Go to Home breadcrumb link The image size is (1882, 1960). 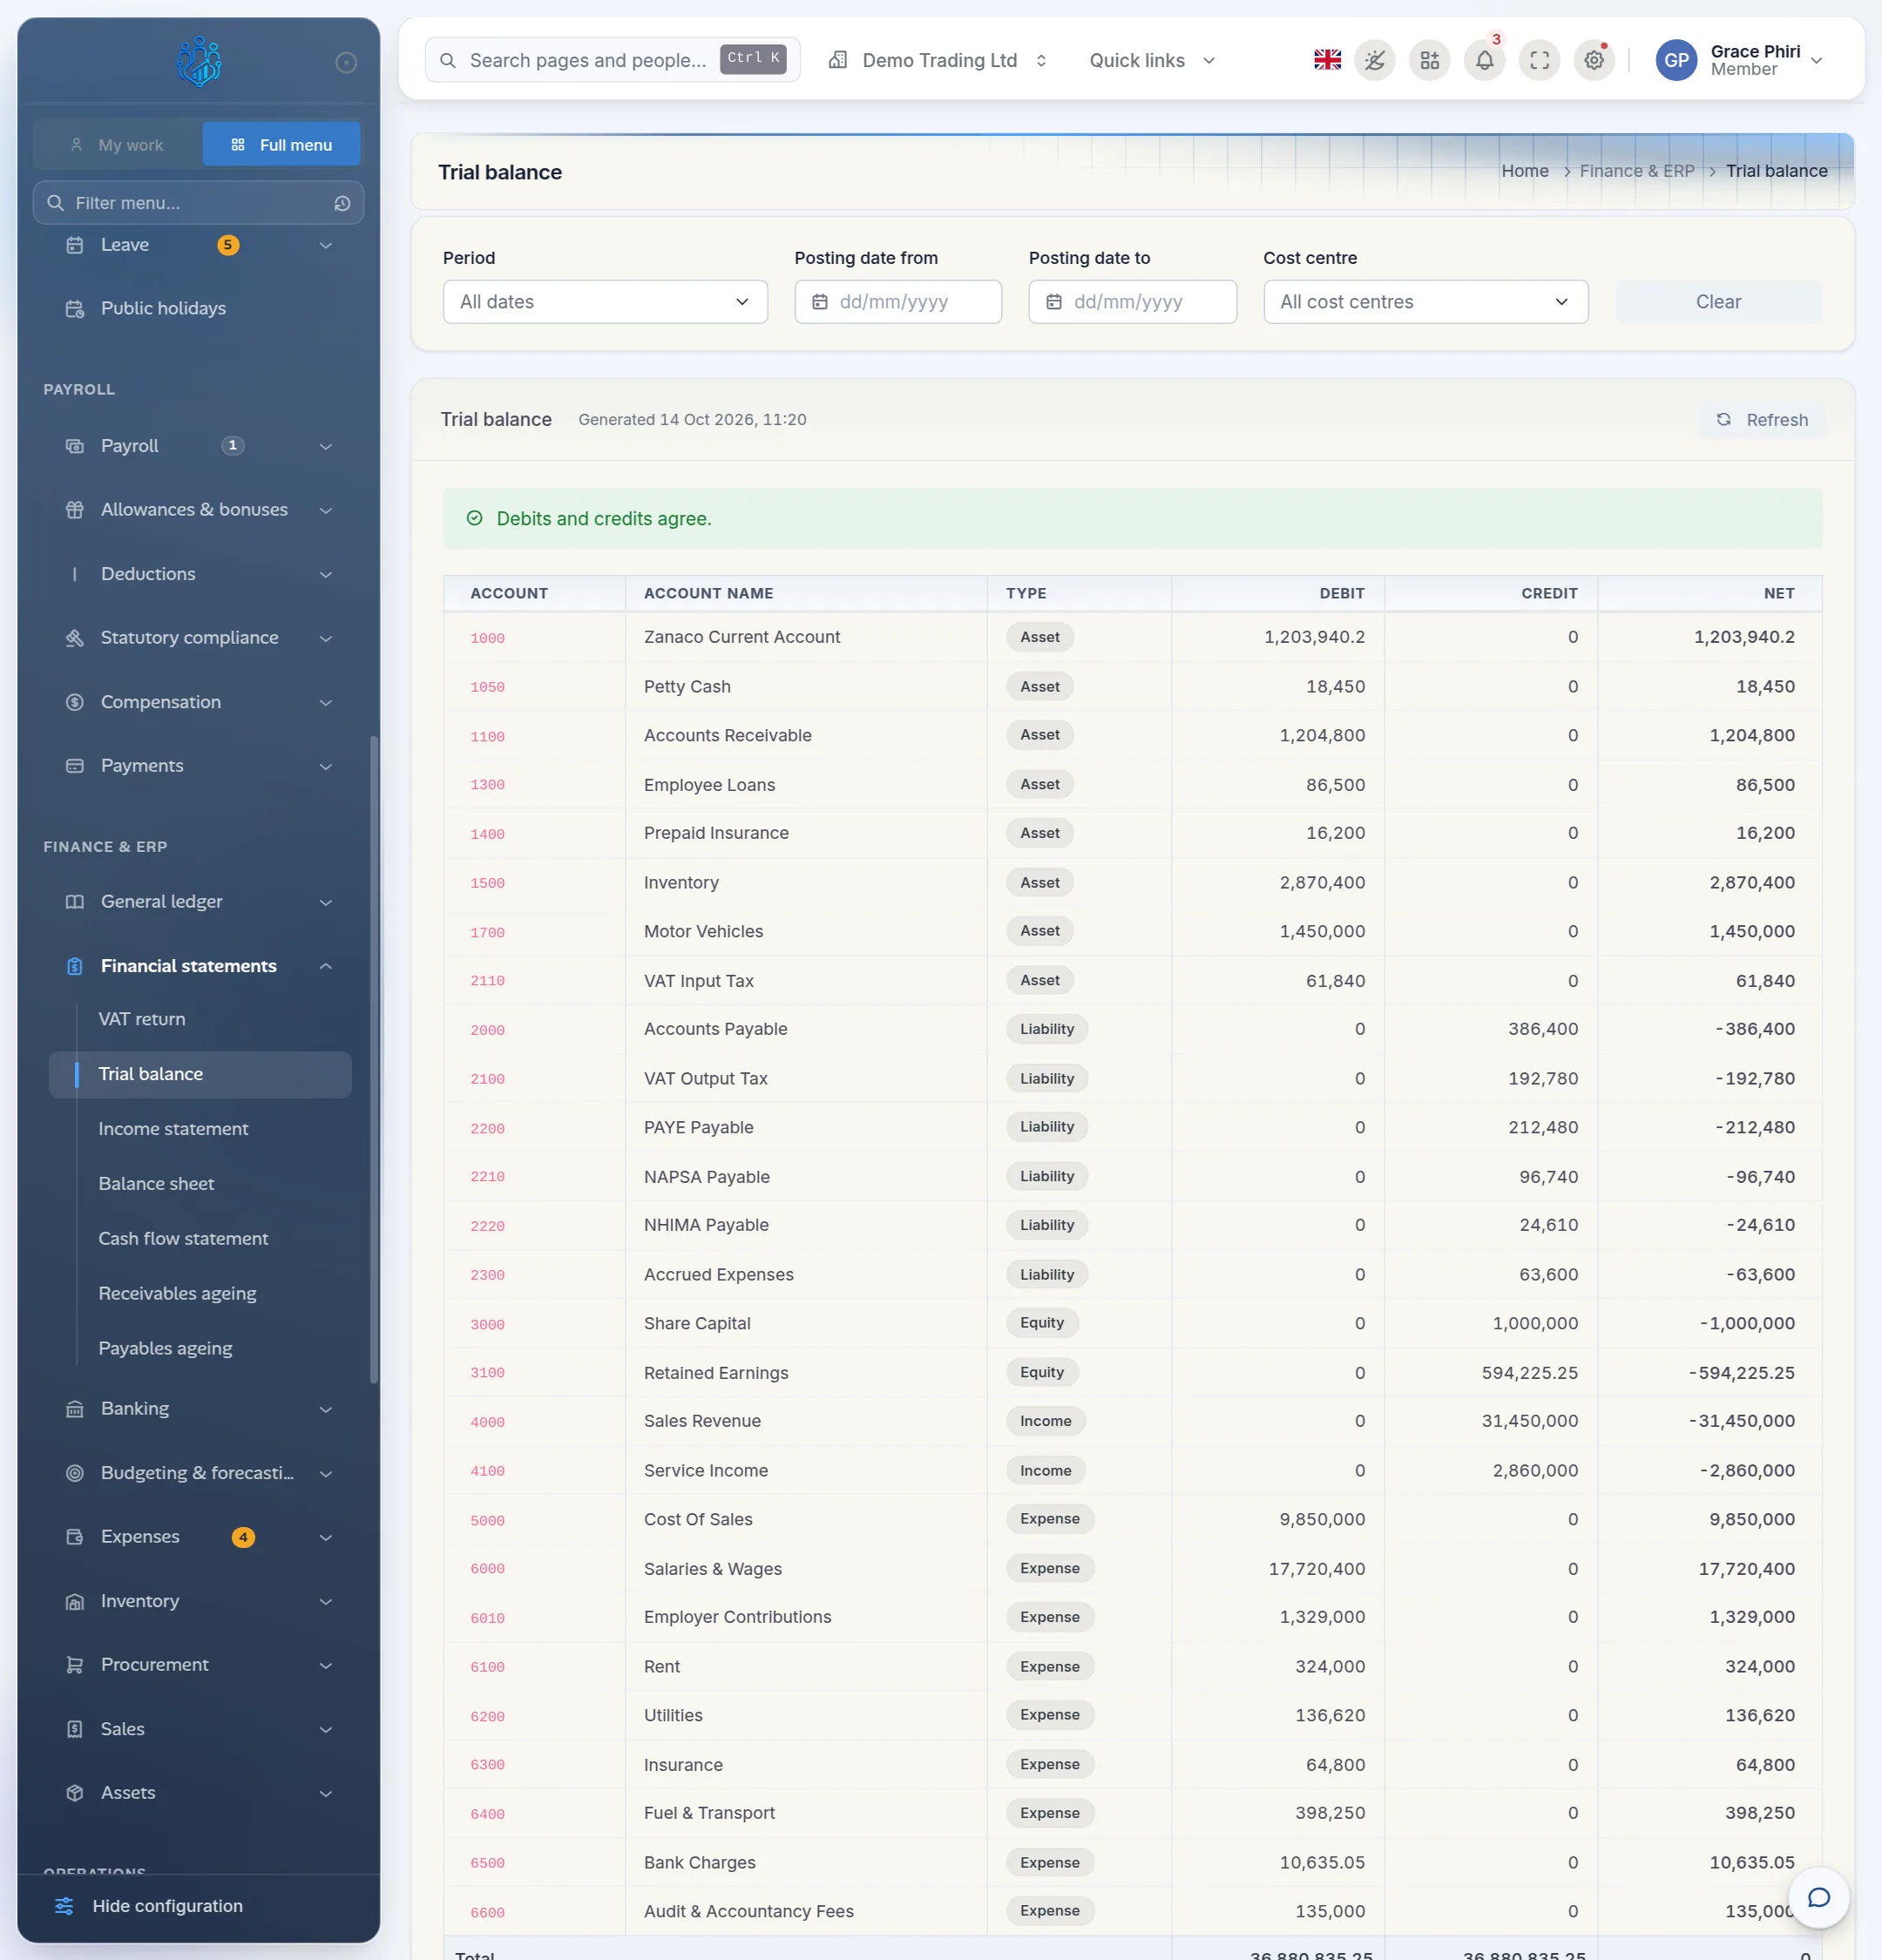[x=1524, y=171]
